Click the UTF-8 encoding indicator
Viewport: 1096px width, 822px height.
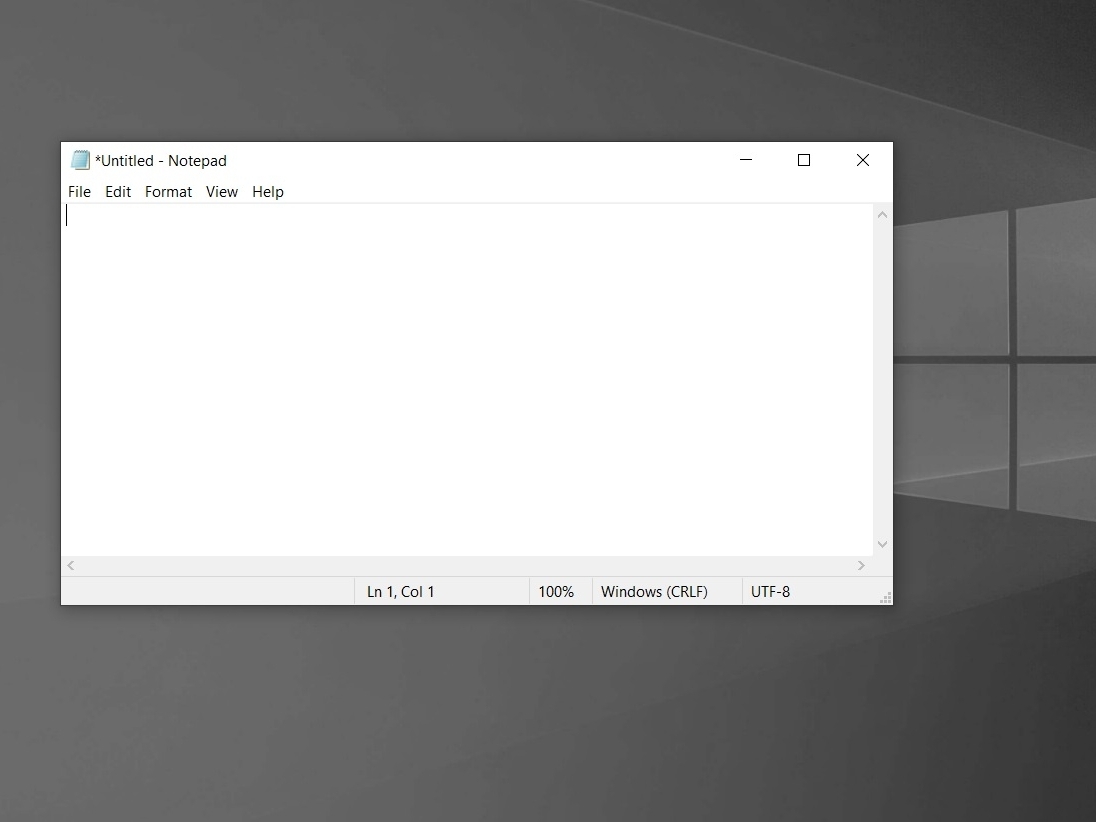[x=770, y=592]
